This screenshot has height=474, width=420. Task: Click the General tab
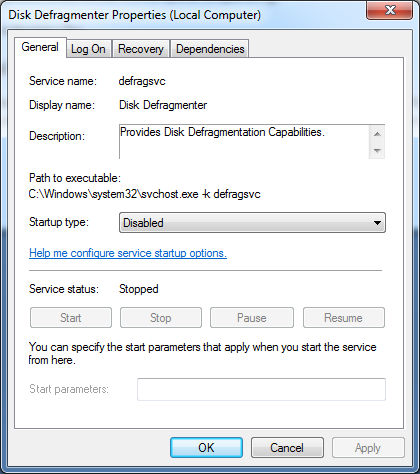(40, 47)
